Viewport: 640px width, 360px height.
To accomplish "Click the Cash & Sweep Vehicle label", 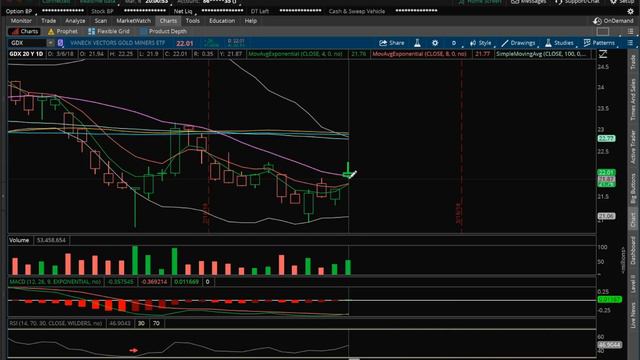I will click(x=357, y=11).
